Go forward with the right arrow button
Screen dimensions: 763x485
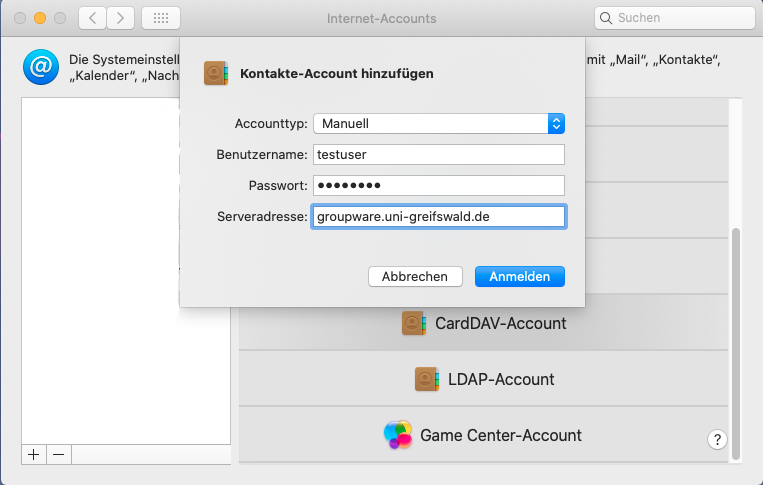[121, 18]
